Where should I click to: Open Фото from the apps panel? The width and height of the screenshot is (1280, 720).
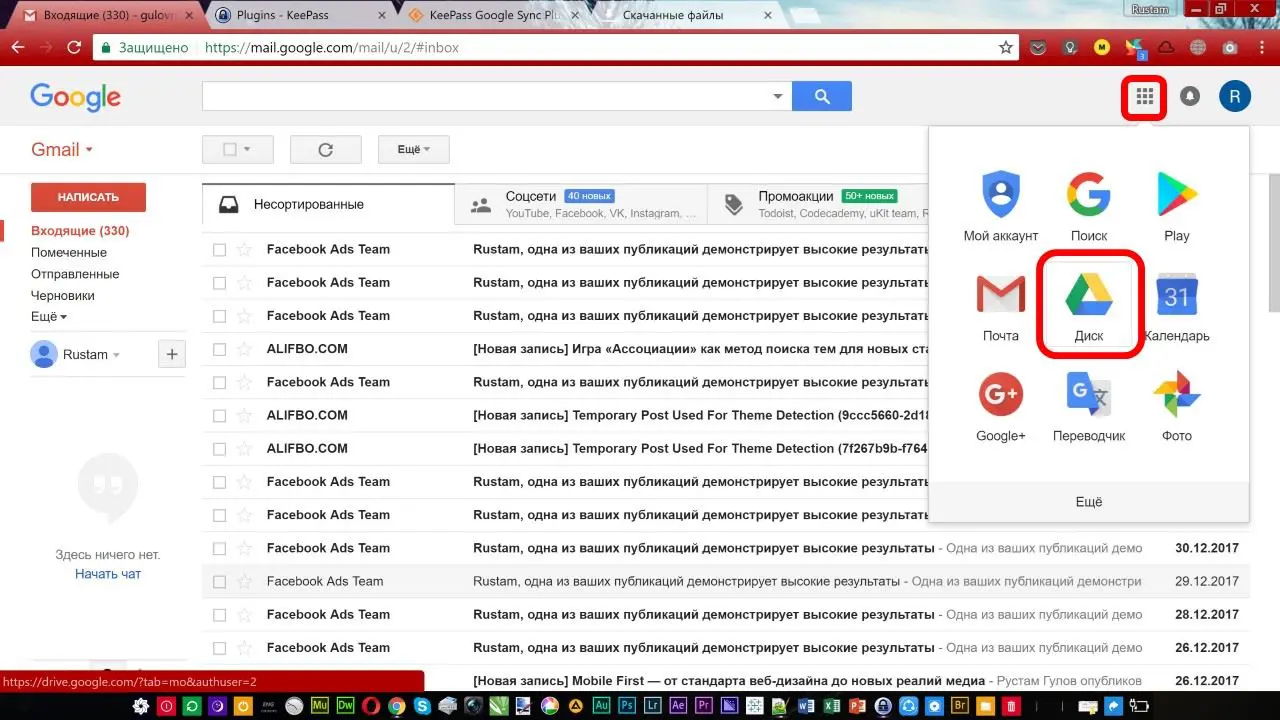pyautogui.click(x=1177, y=405)
